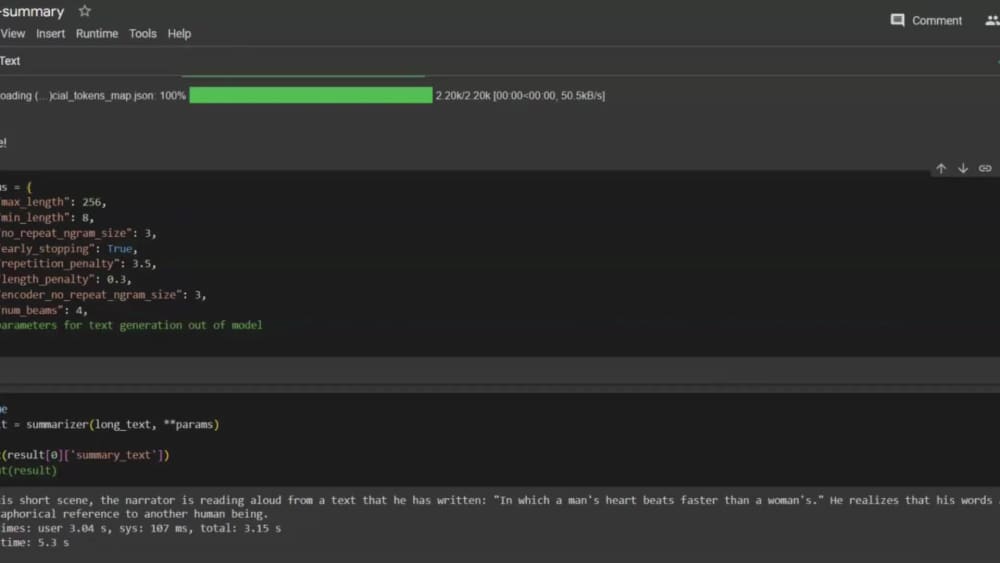Click the no_repeat_ngram_size line
The image size is (1000, 563).
tap(78, 233)
